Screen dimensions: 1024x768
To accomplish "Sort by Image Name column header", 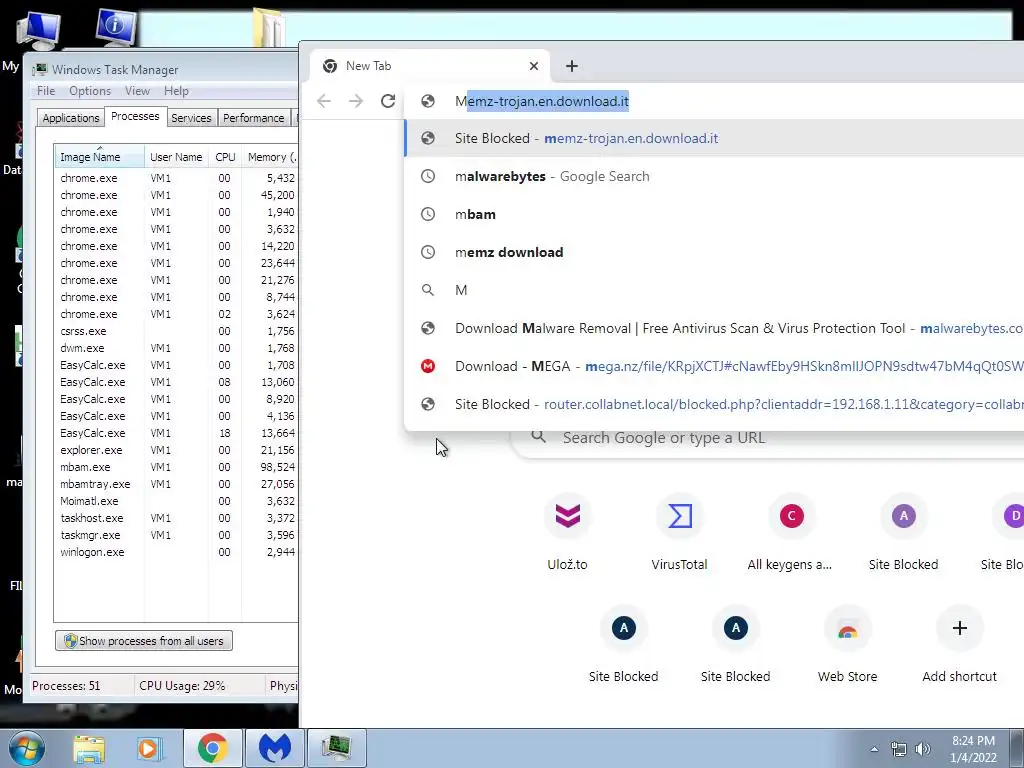I will point(99,157).
